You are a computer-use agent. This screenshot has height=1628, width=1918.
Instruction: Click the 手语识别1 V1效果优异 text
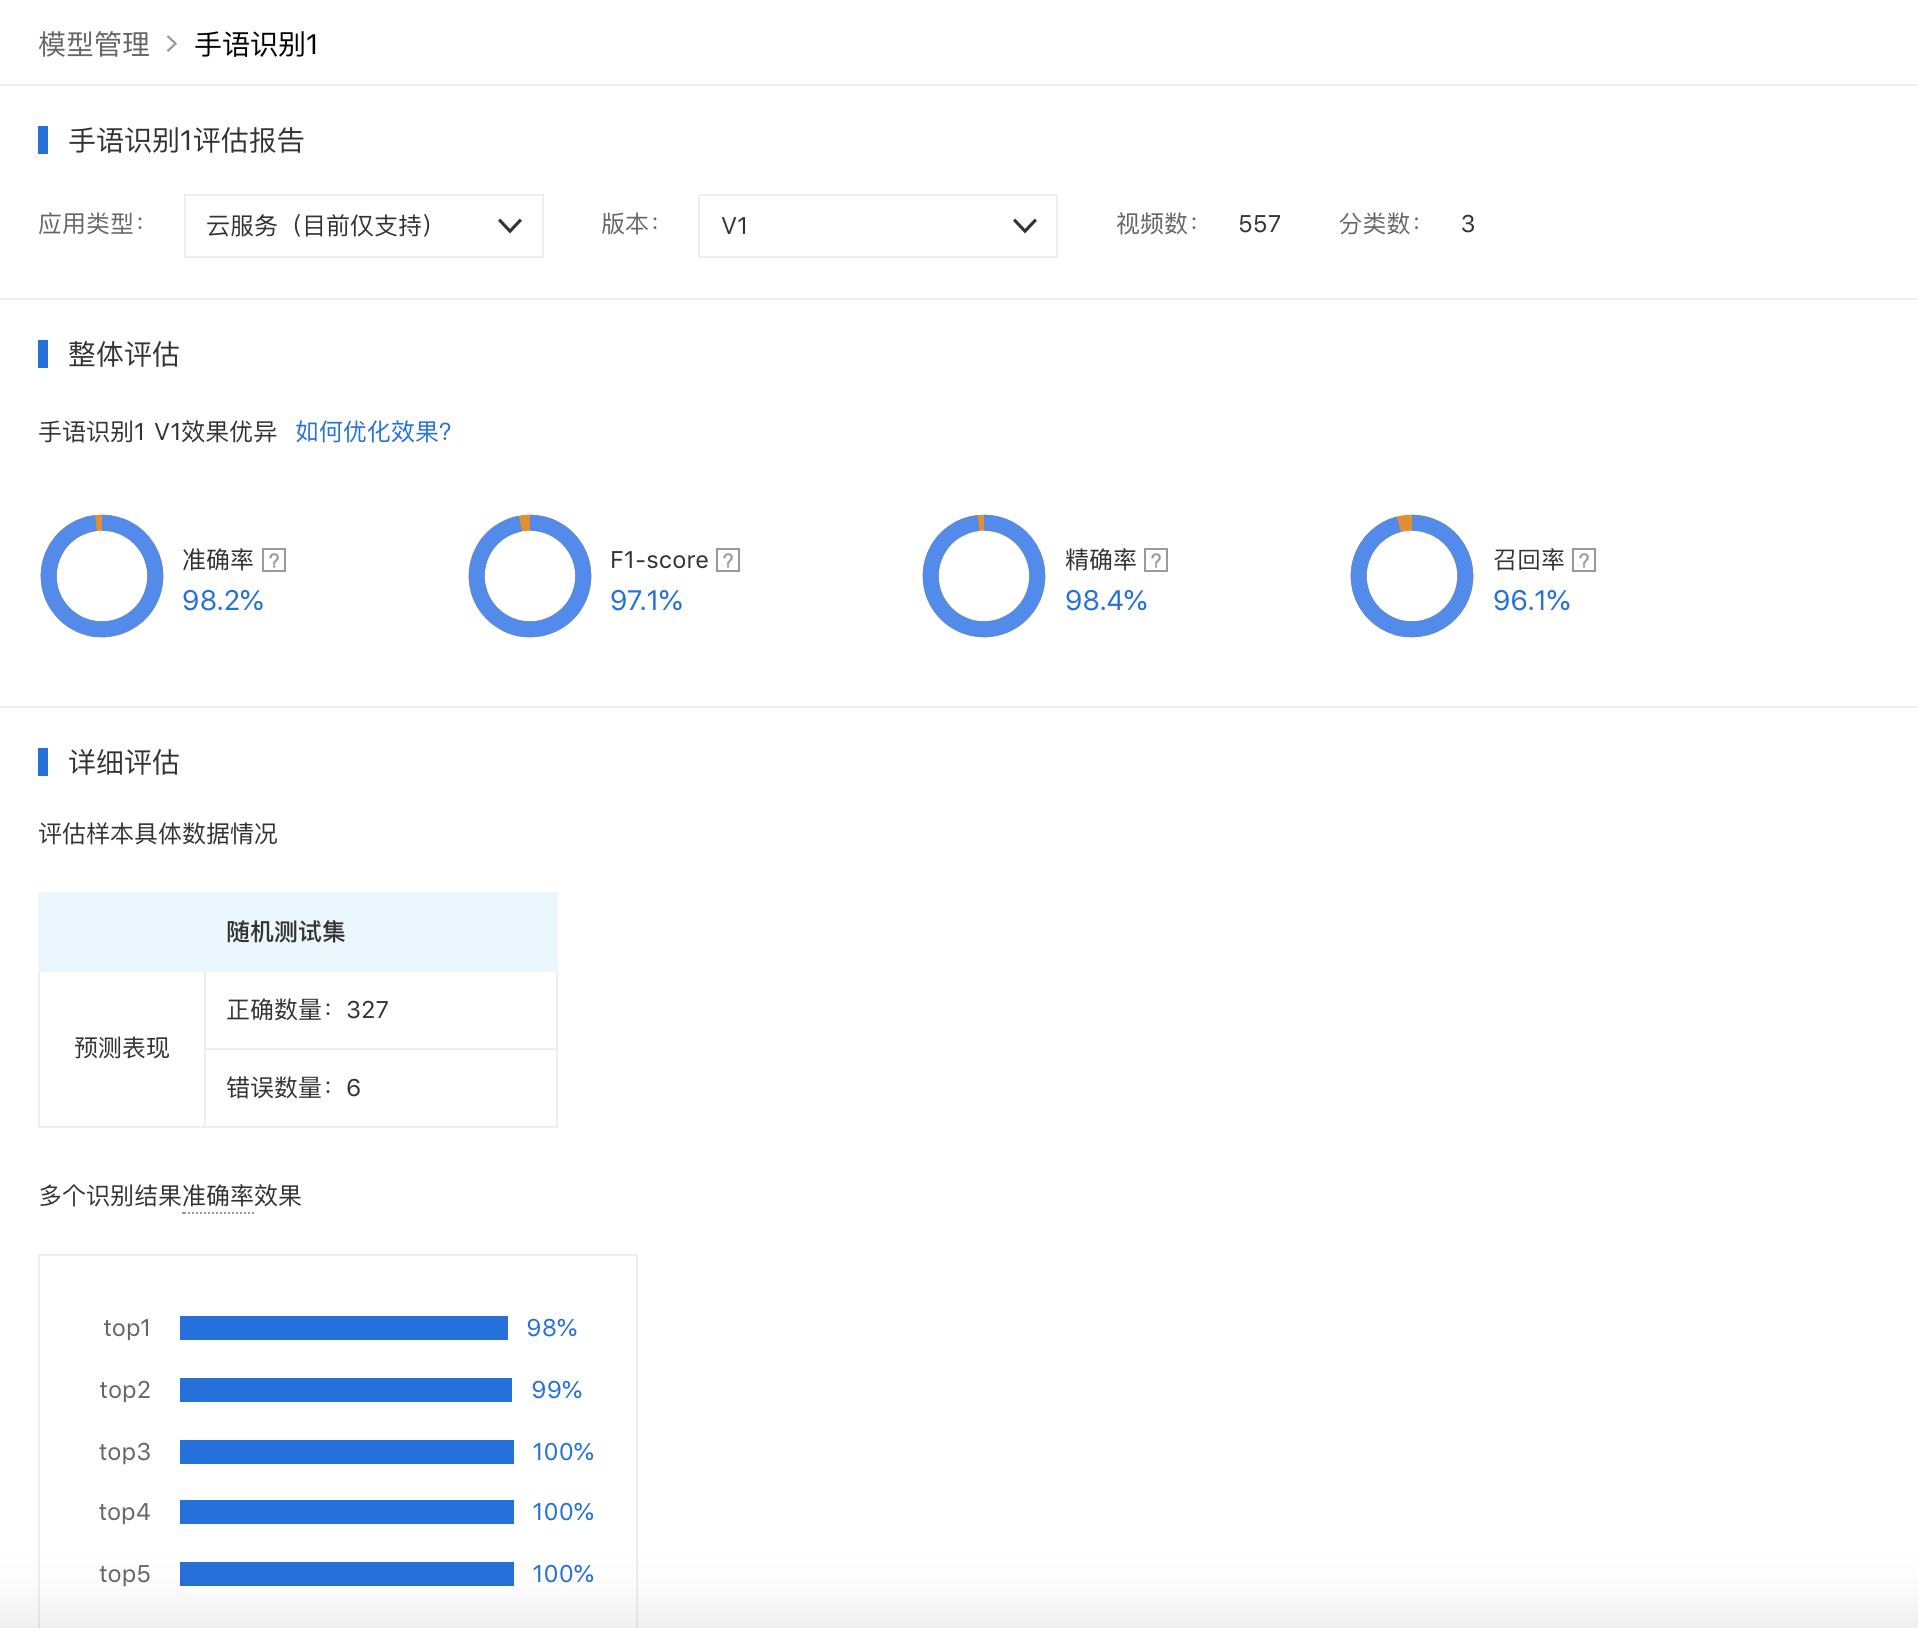(158, 432)
